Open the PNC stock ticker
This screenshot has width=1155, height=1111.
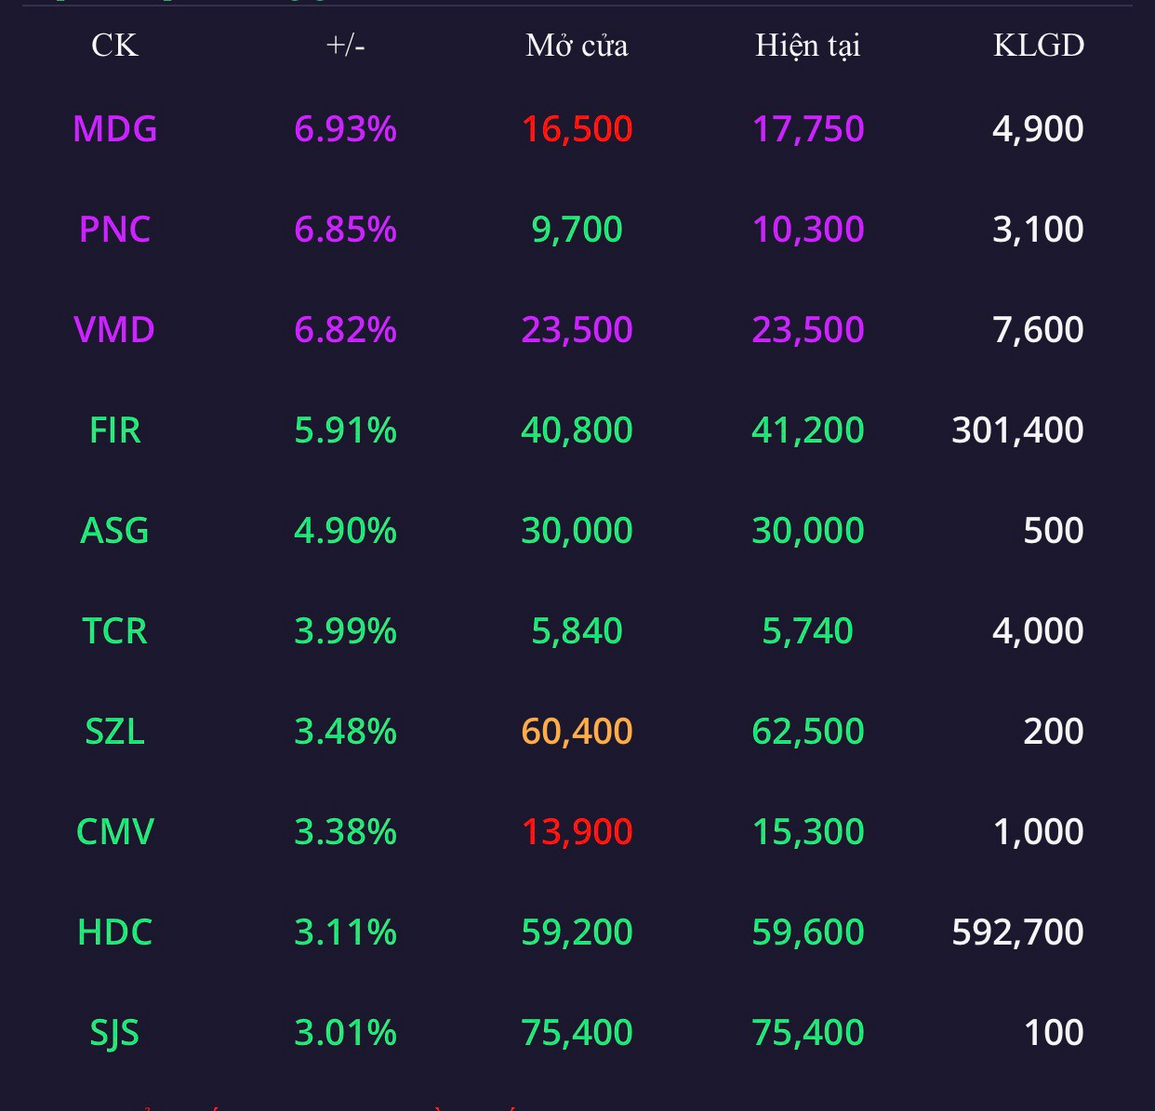click(x=115, y=229)
